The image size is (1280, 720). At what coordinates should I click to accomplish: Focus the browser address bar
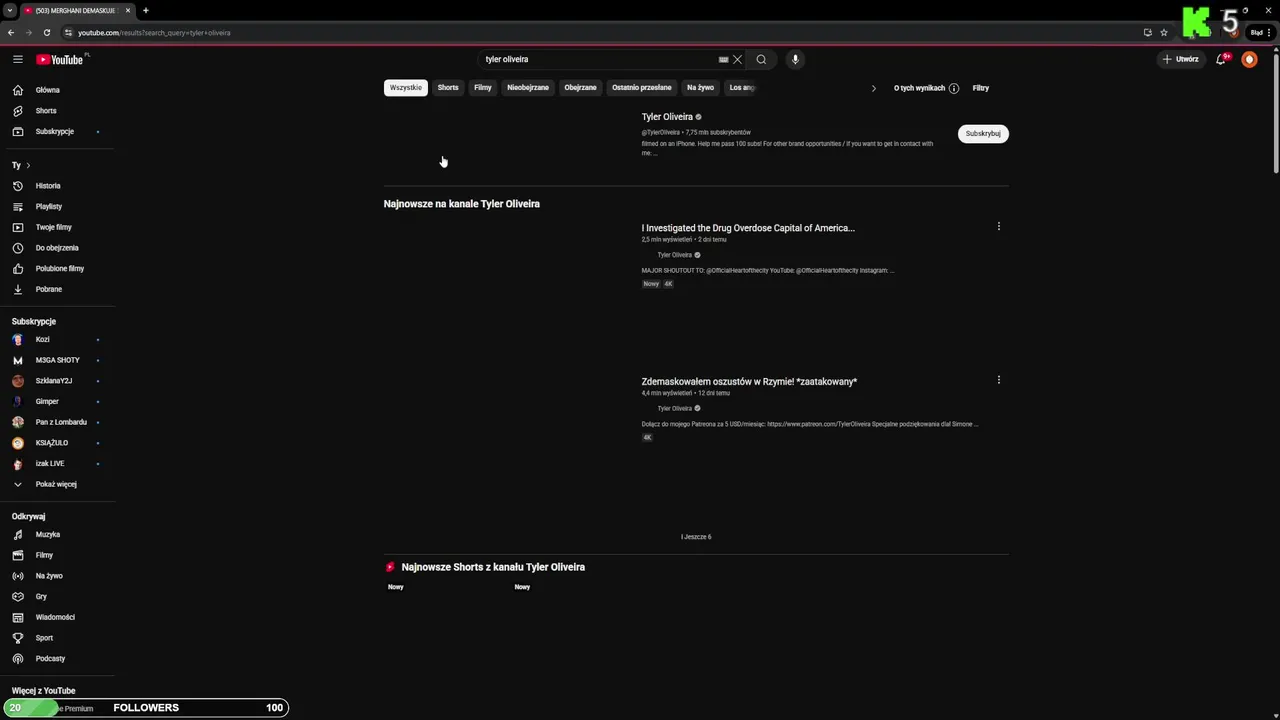click(600, 32)
